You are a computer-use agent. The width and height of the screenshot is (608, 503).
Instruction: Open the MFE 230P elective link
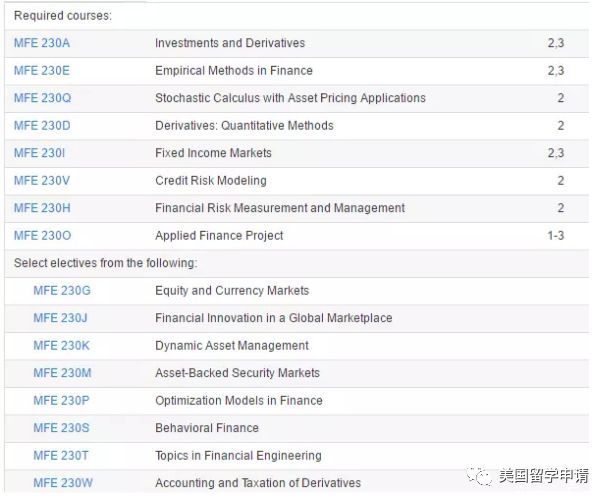pos(61,401)
